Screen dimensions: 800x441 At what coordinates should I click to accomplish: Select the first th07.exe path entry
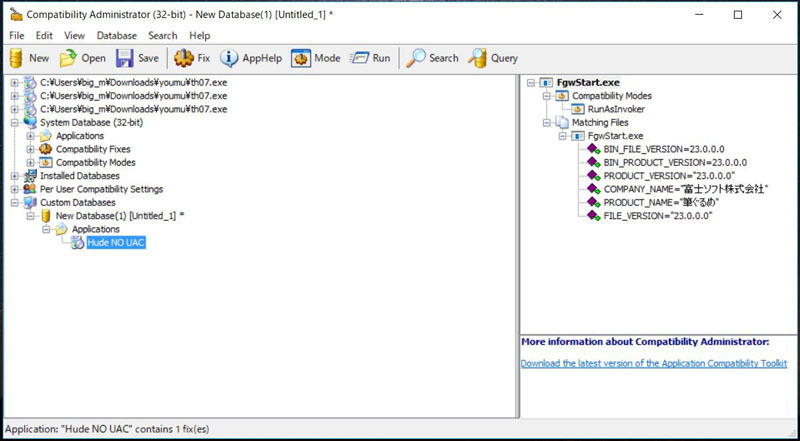point(134,82)
